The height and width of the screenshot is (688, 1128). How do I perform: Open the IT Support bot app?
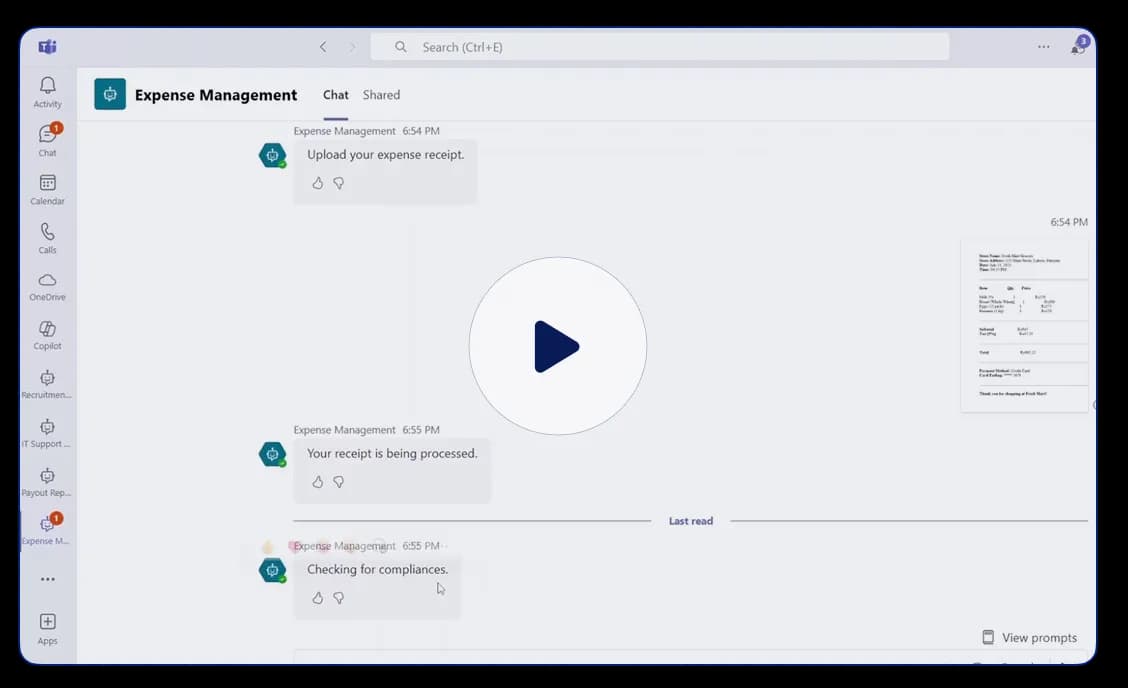tap(47, 433)
